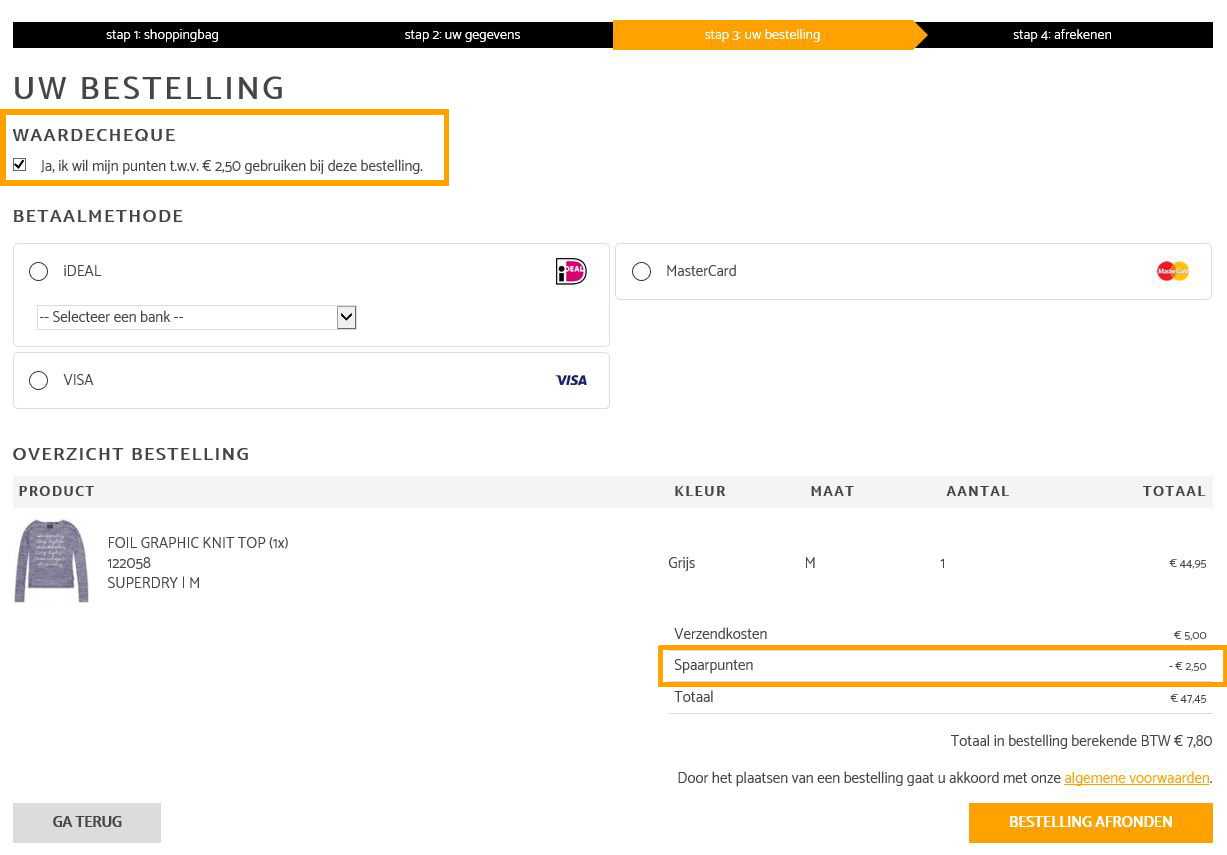Select the iDEAL payment radio button
This screenshot has width=1227, height=855.
click(x=39, y=272)
